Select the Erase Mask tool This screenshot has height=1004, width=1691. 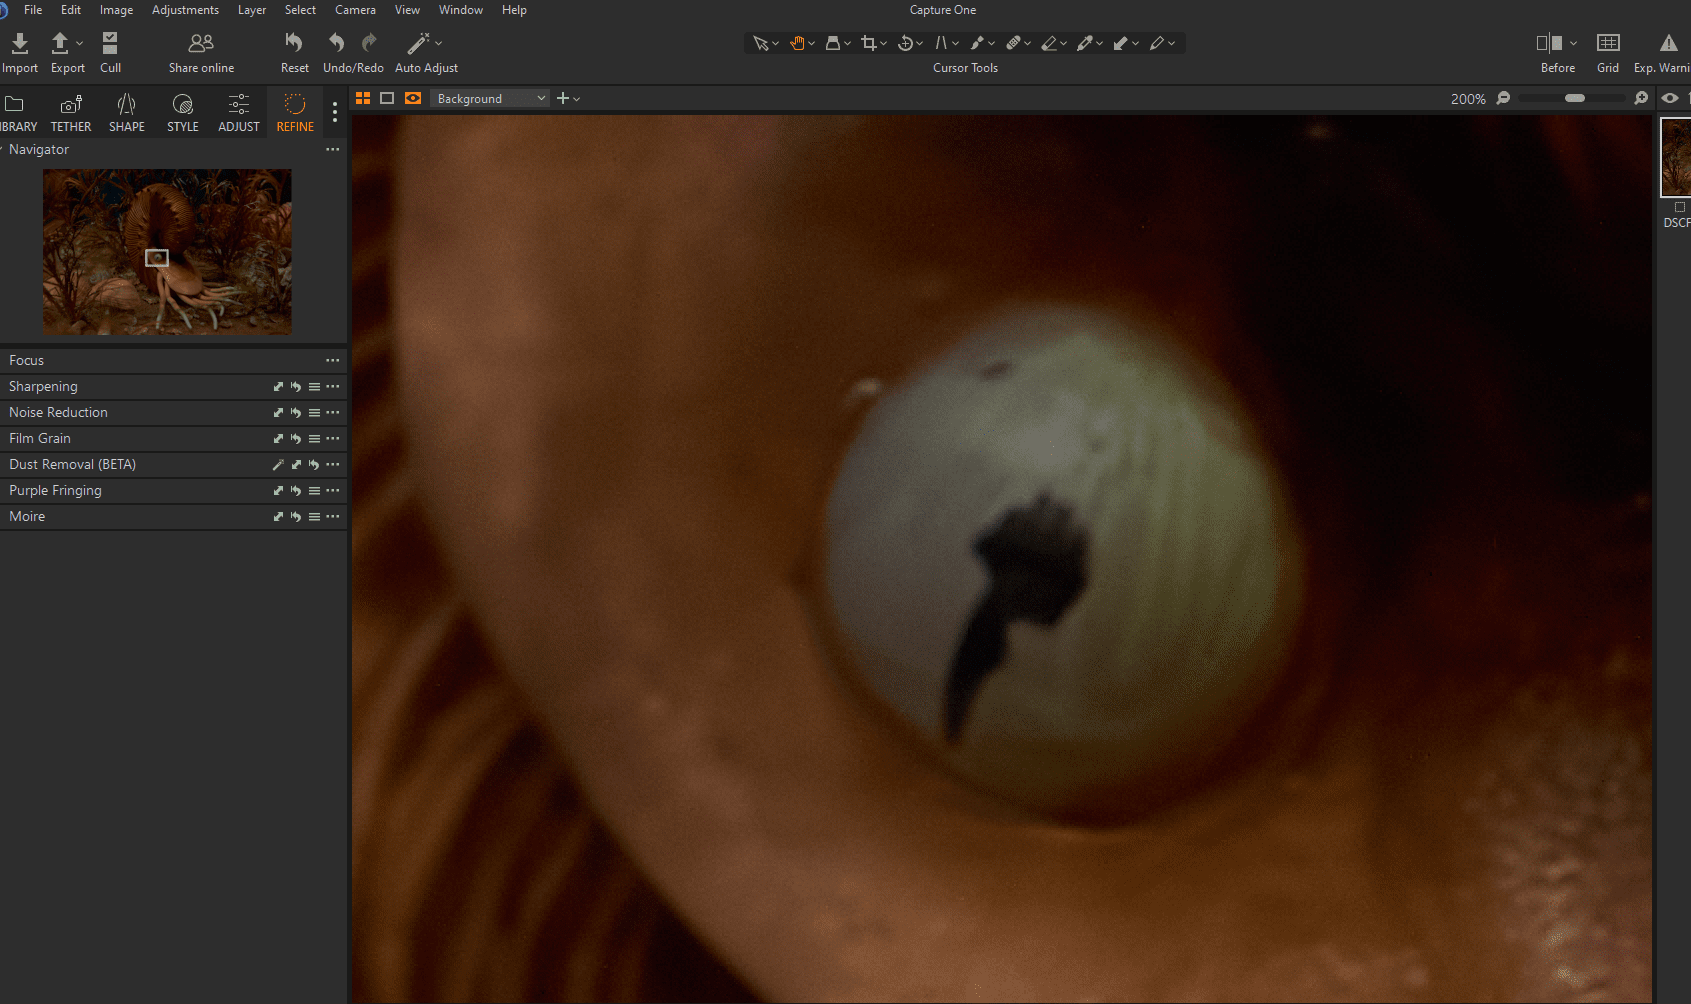[1049, 43]
